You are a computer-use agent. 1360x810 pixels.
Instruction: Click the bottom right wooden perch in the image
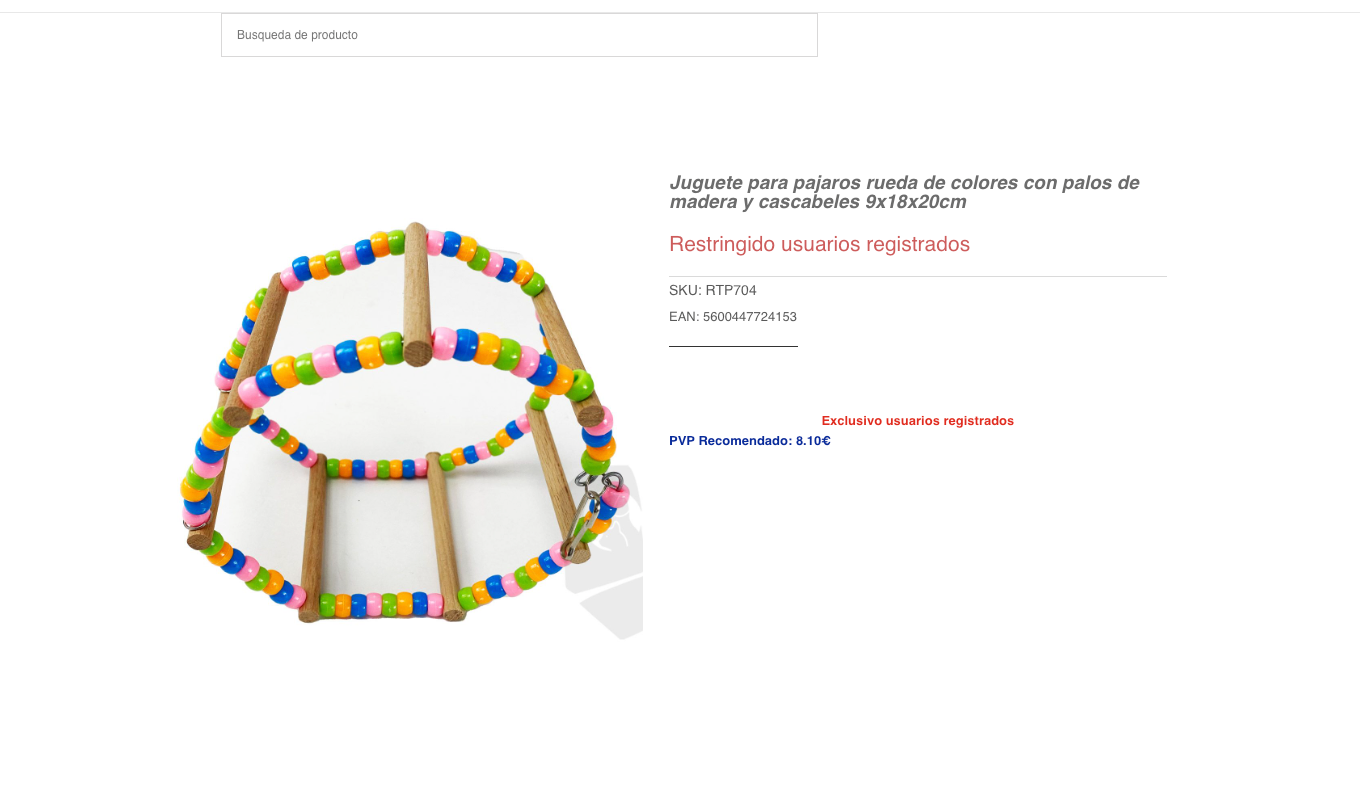446,537
